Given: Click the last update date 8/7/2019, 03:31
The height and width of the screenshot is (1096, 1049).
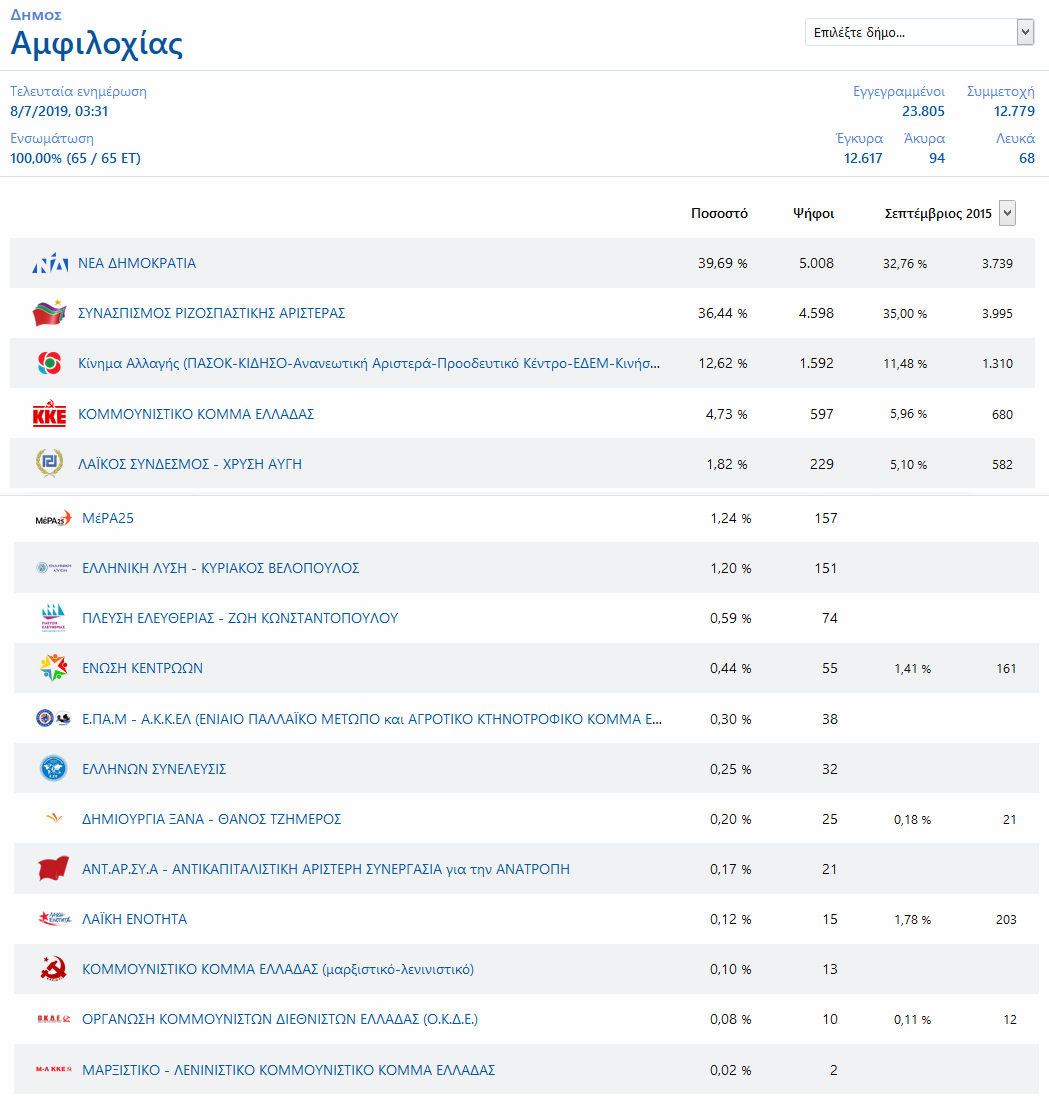Looking at the screenshot, I should tap(59, 111).
